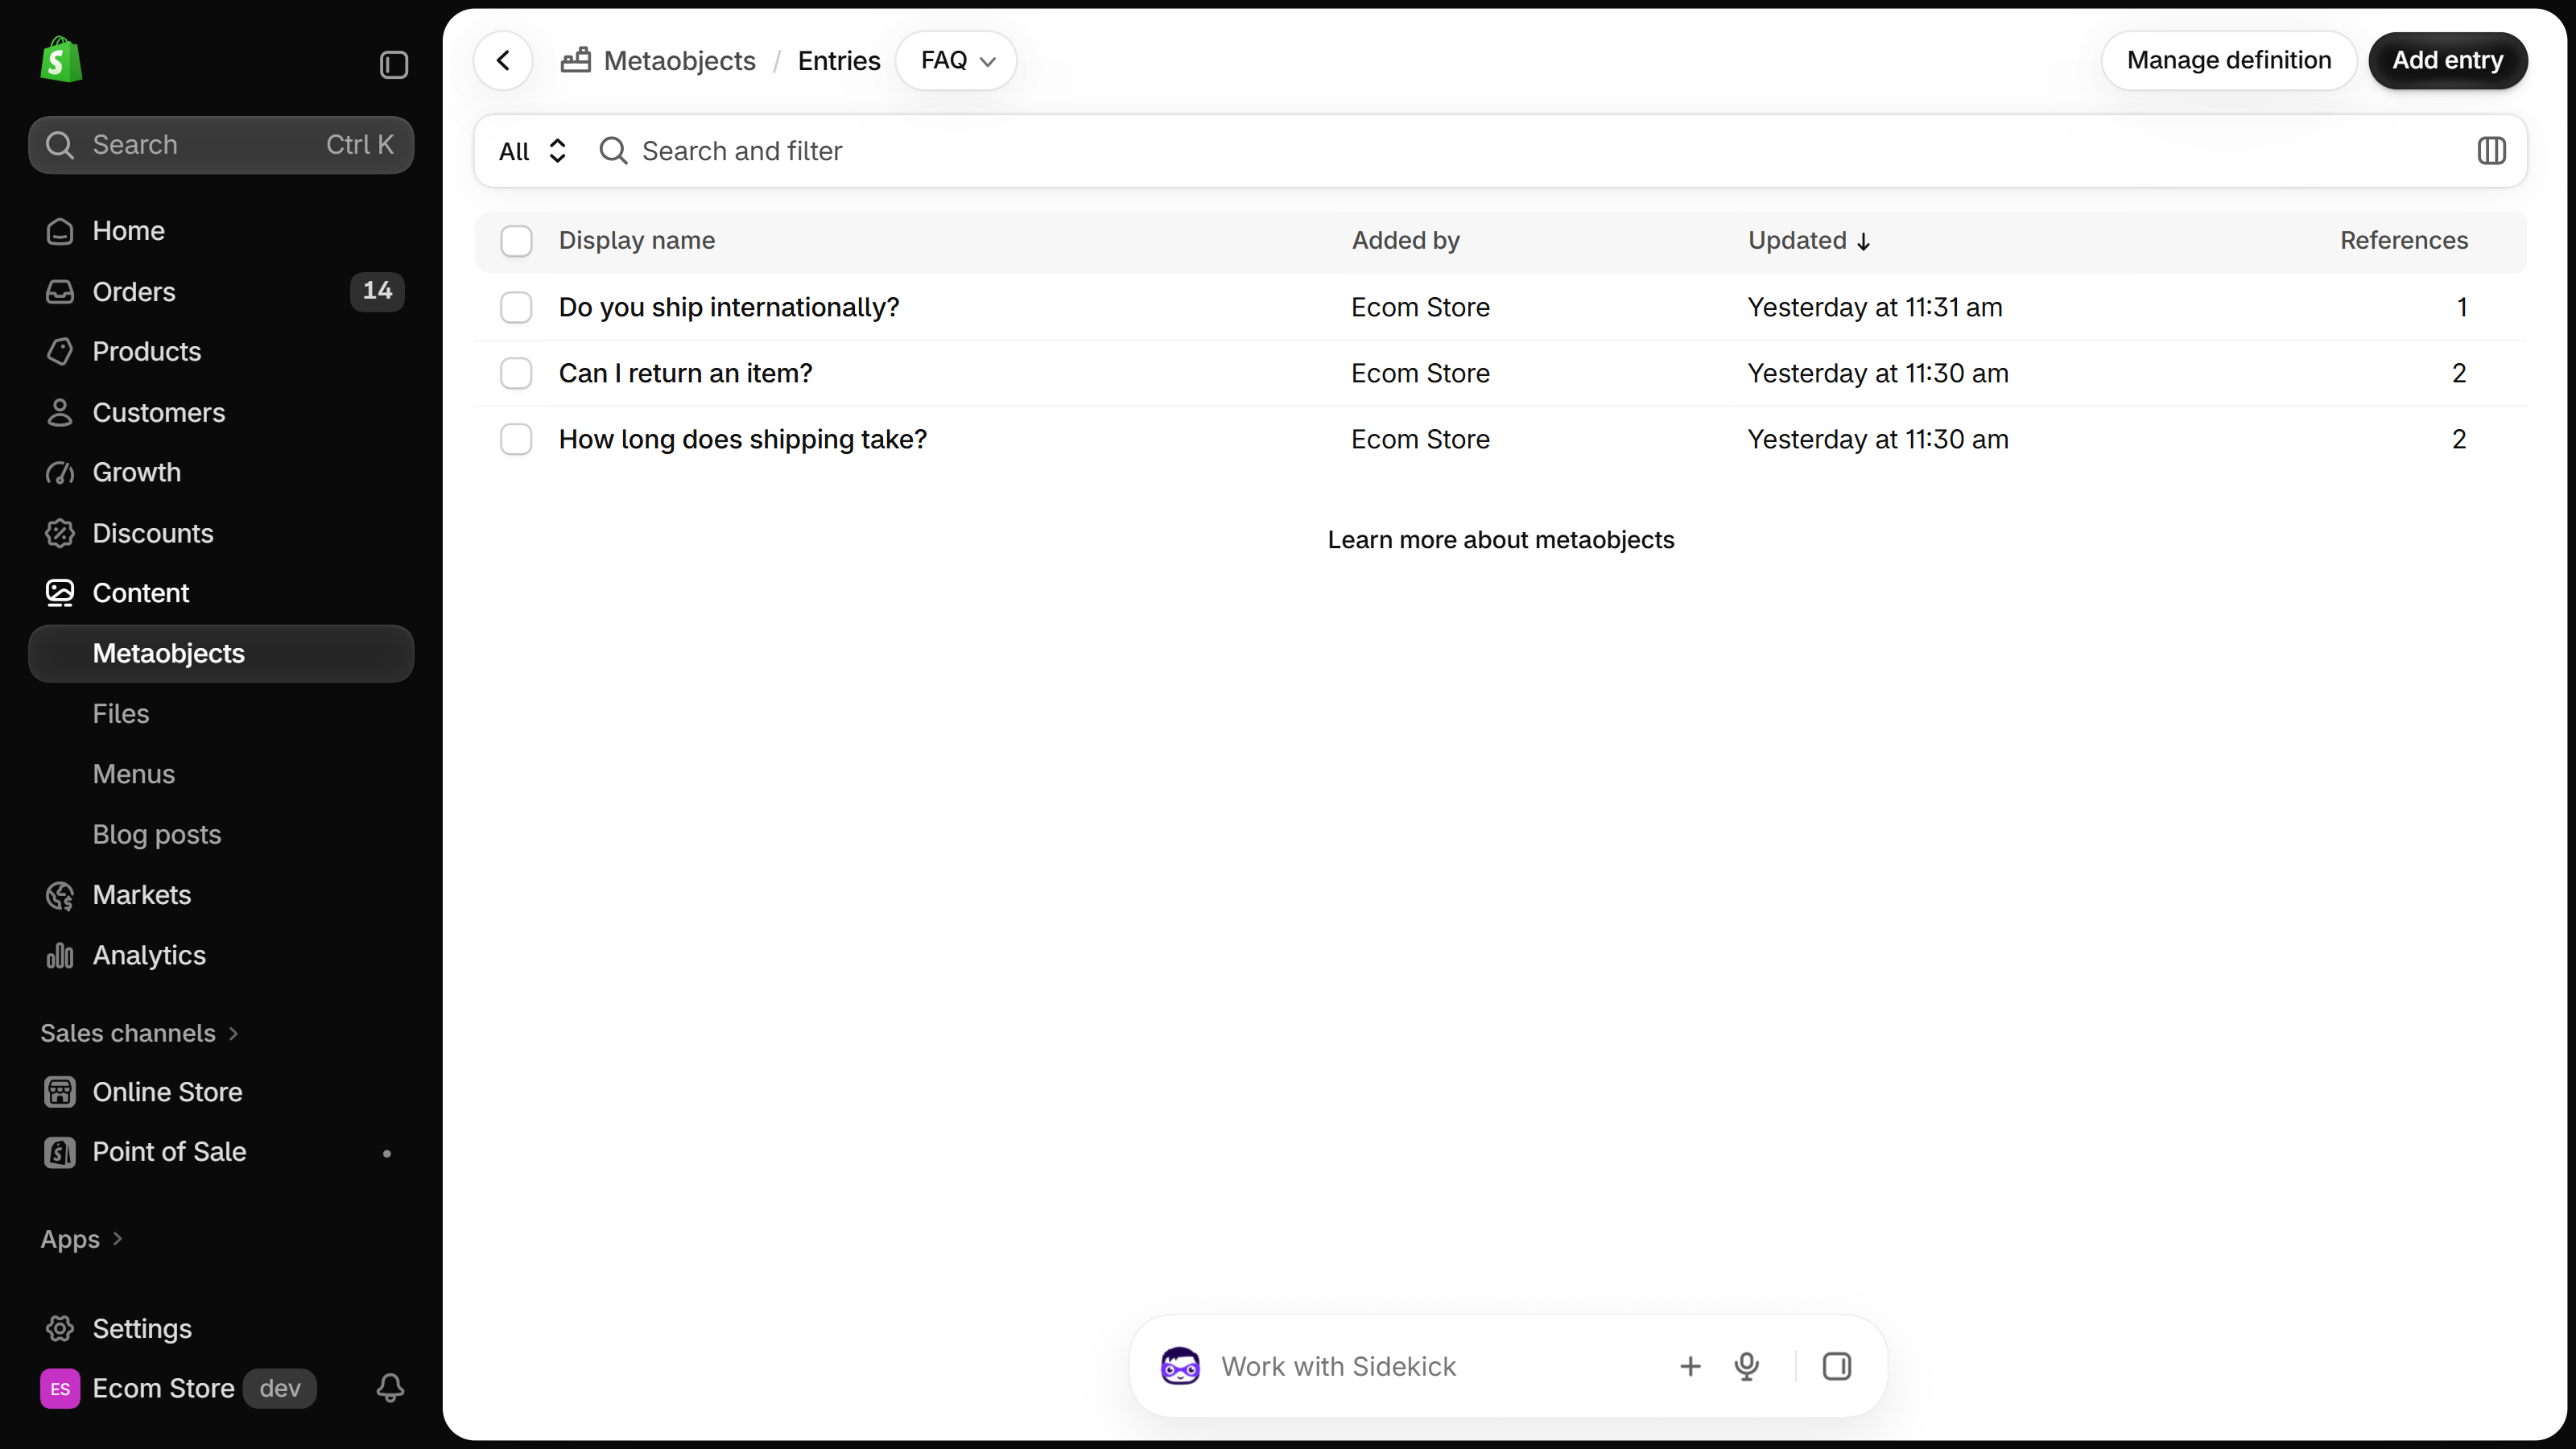
Task: Expand the Apps section
Action: pyautogui.click(x=81, y=1239)
